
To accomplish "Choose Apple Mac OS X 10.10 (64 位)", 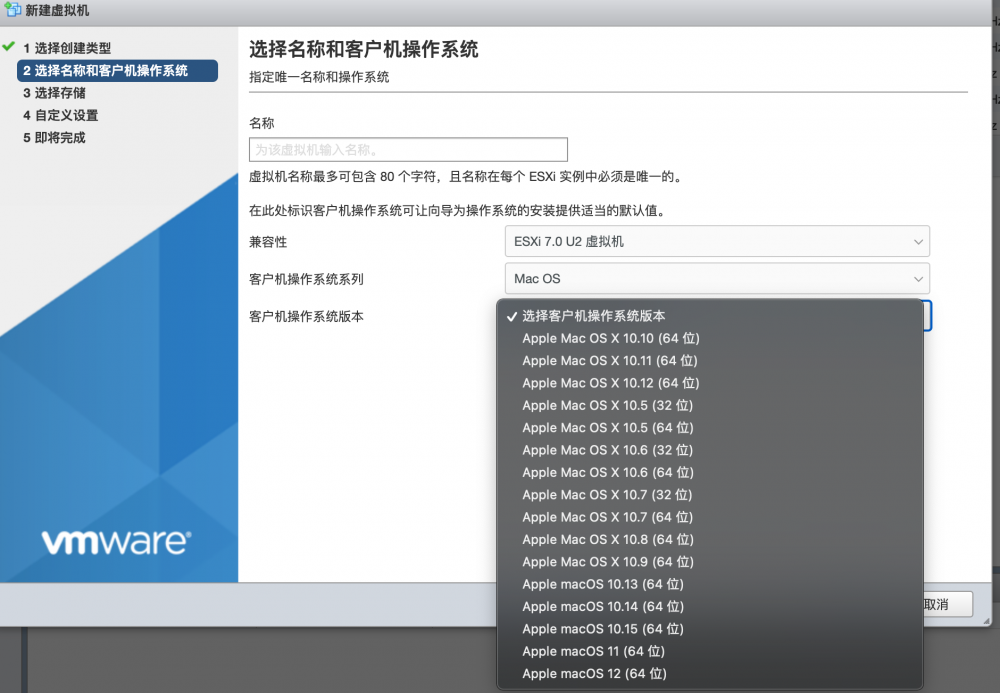I will [710, 339].
